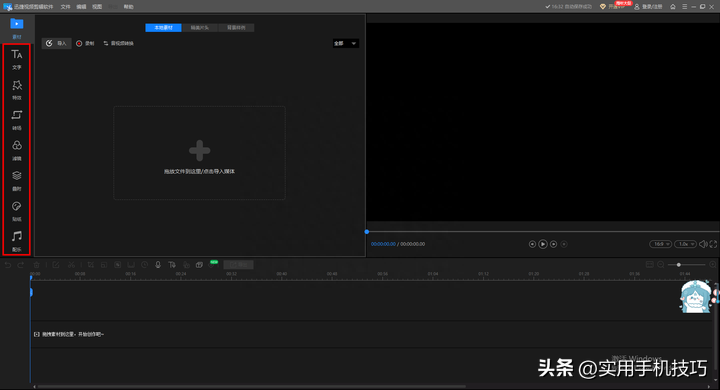Click the zoom-in icon right of timeline slider
This screenshot has height=390, width=720.
click(713, 265)
